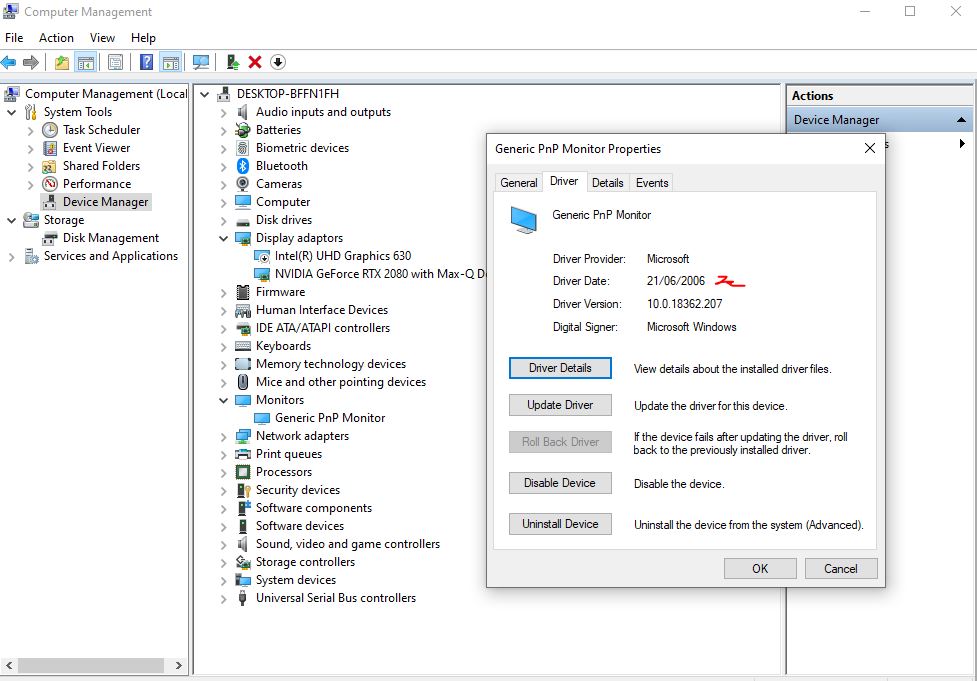Click the Up one level folder icon

[62, 62]
